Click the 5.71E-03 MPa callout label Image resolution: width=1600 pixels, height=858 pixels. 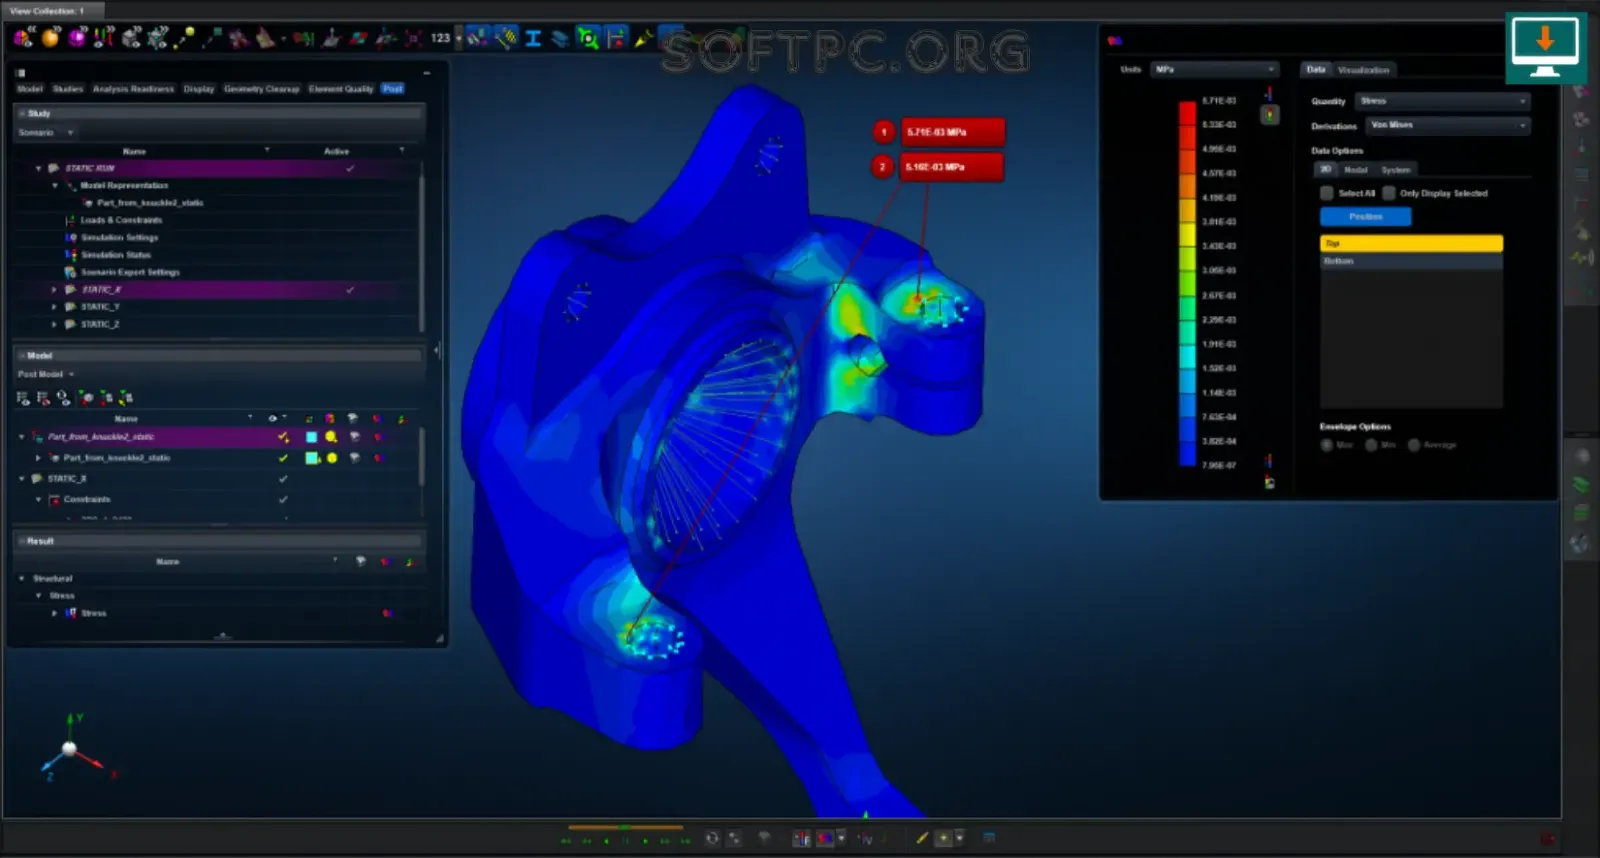point(951,132)
